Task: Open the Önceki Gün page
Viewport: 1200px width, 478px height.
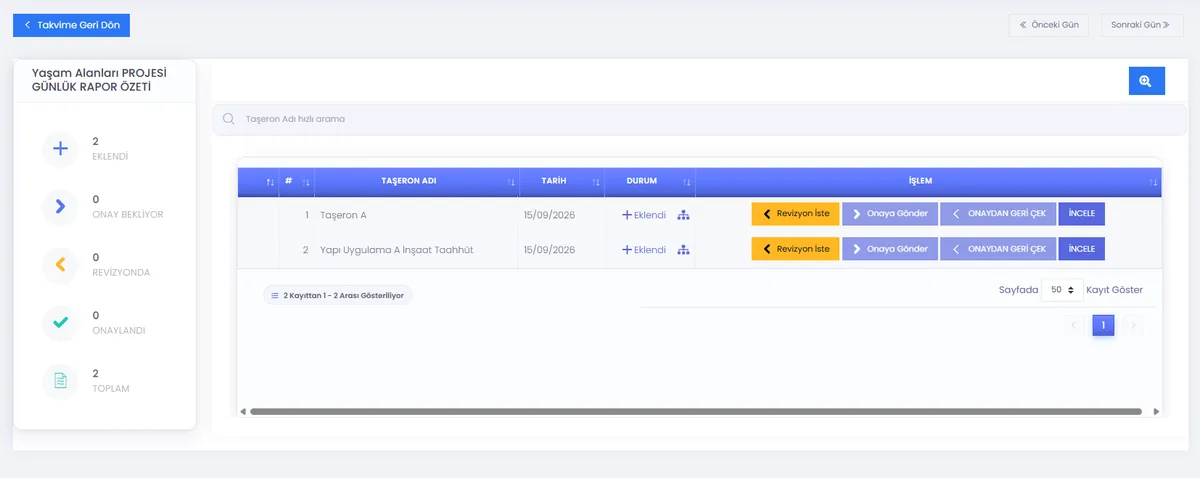Action: click(1048, 25)
